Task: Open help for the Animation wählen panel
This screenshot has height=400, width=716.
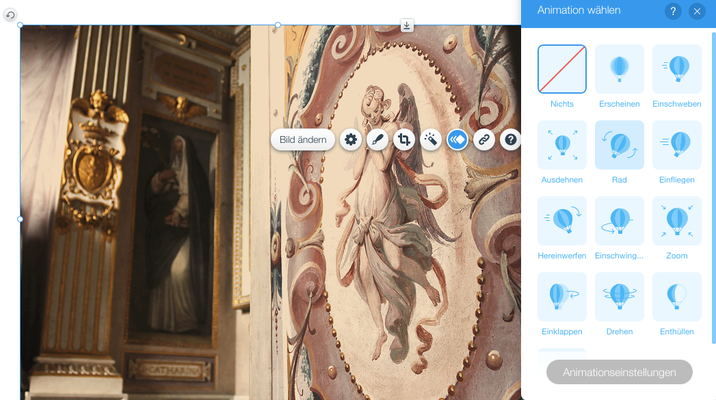Action: 673,11
